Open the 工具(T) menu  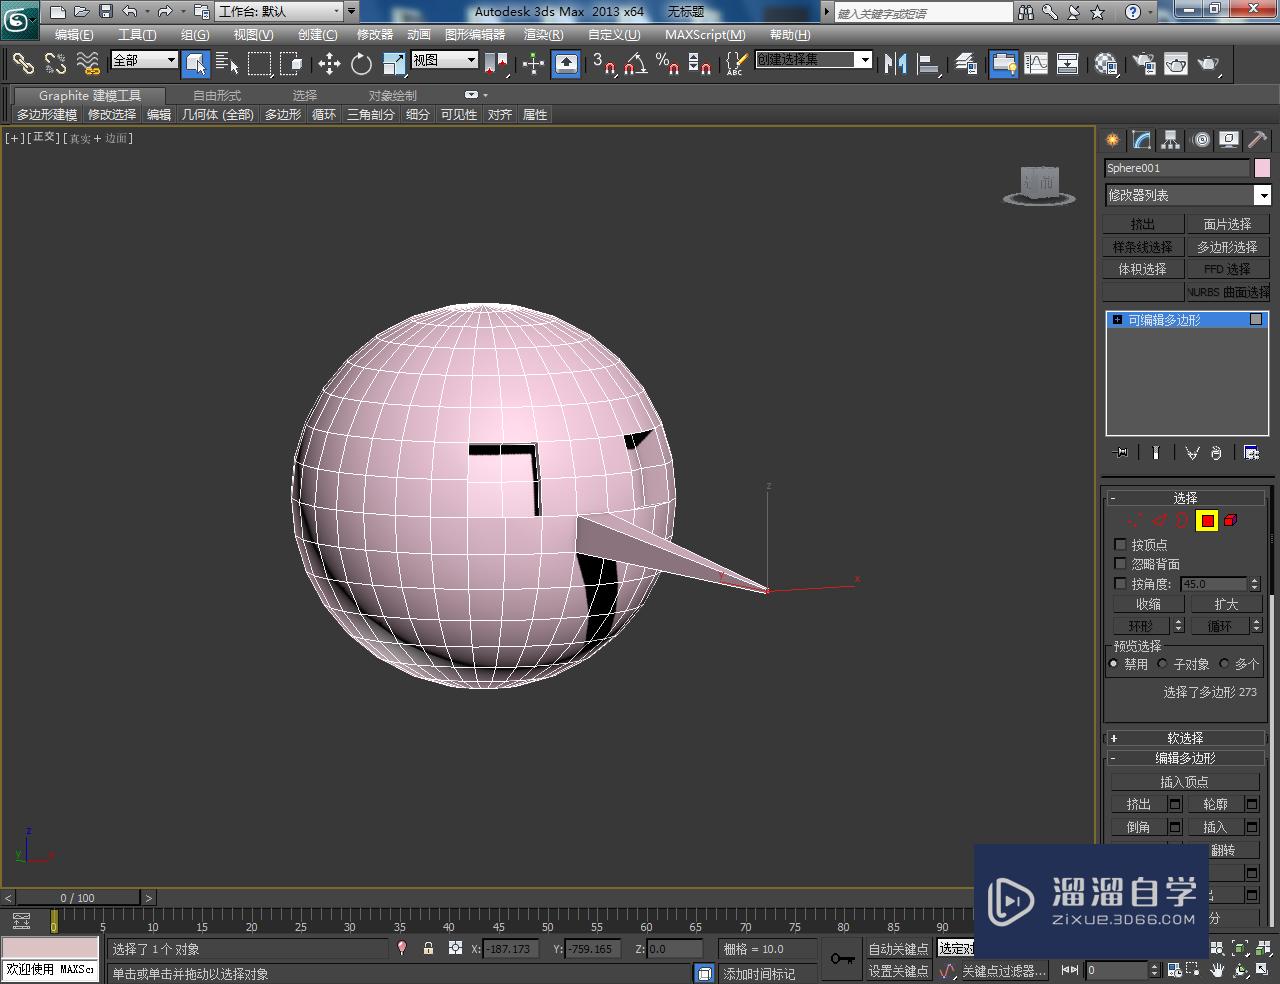click(x=137, y=34)
